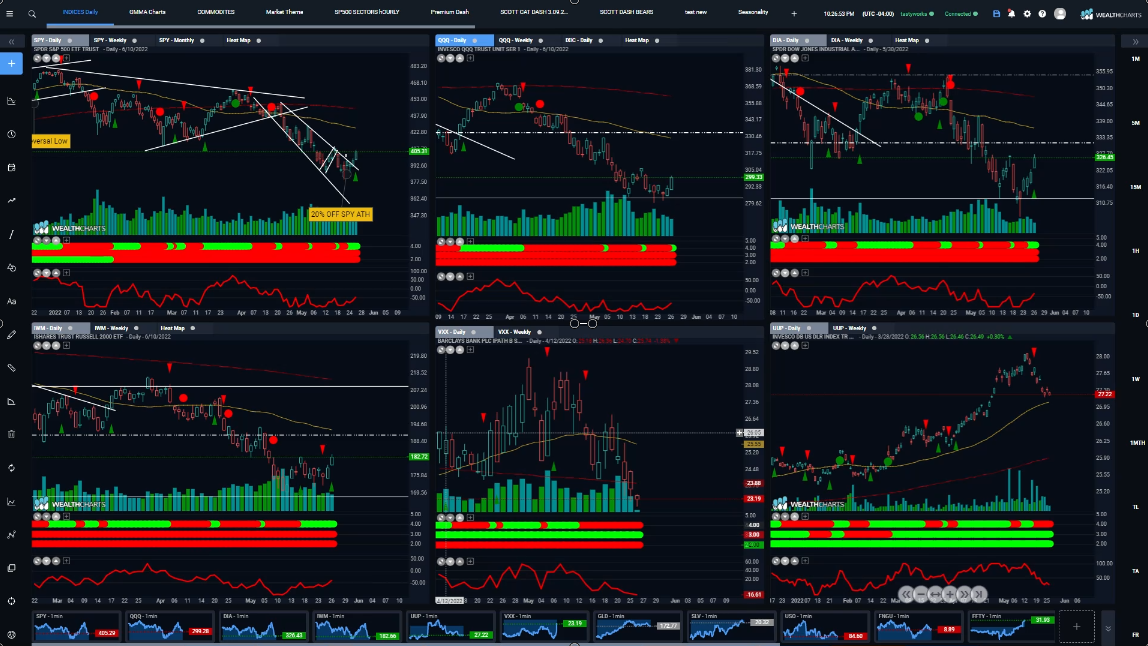Image resolution: width=1148 pixels, height=646 pixels.
Task: Click the blue save layout icon
Action: coord(996,14)
